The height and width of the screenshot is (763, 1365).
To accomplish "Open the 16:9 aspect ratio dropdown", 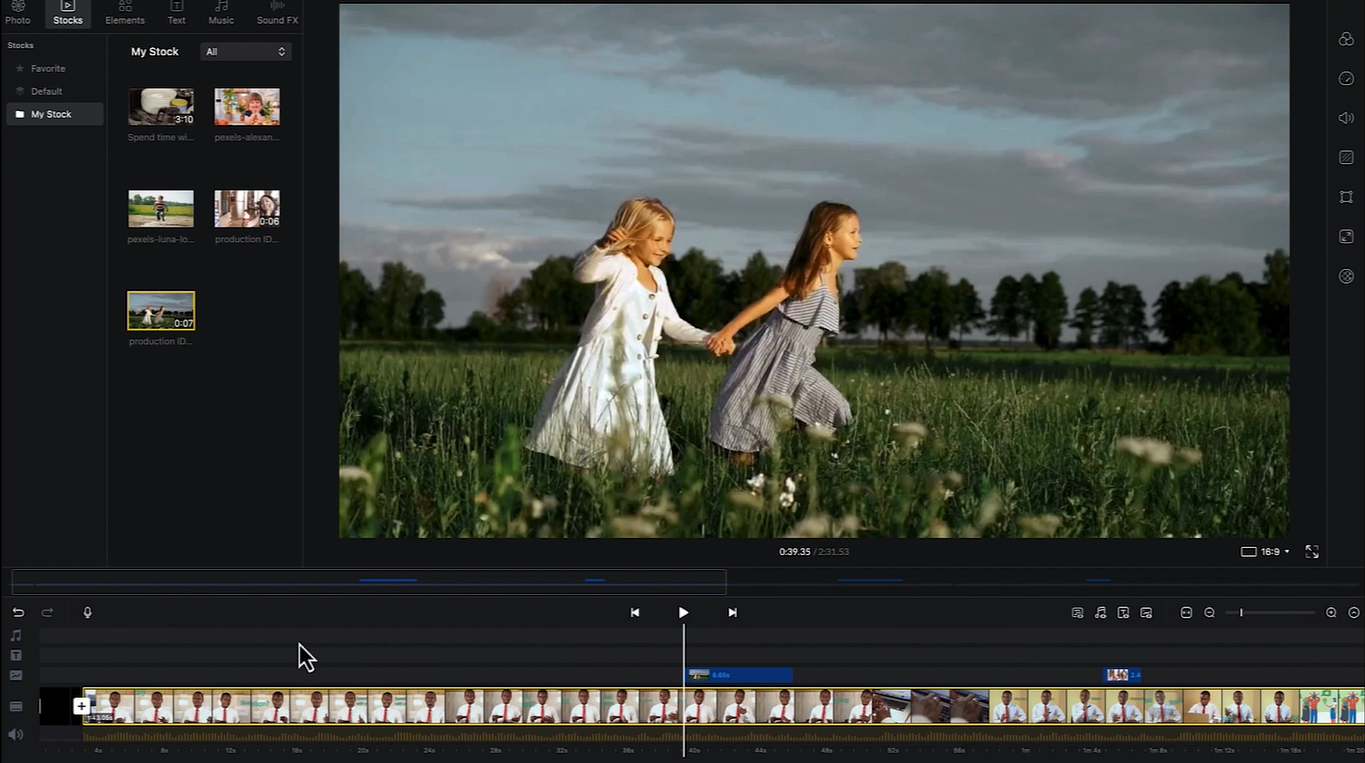I will coord(1270,551).
